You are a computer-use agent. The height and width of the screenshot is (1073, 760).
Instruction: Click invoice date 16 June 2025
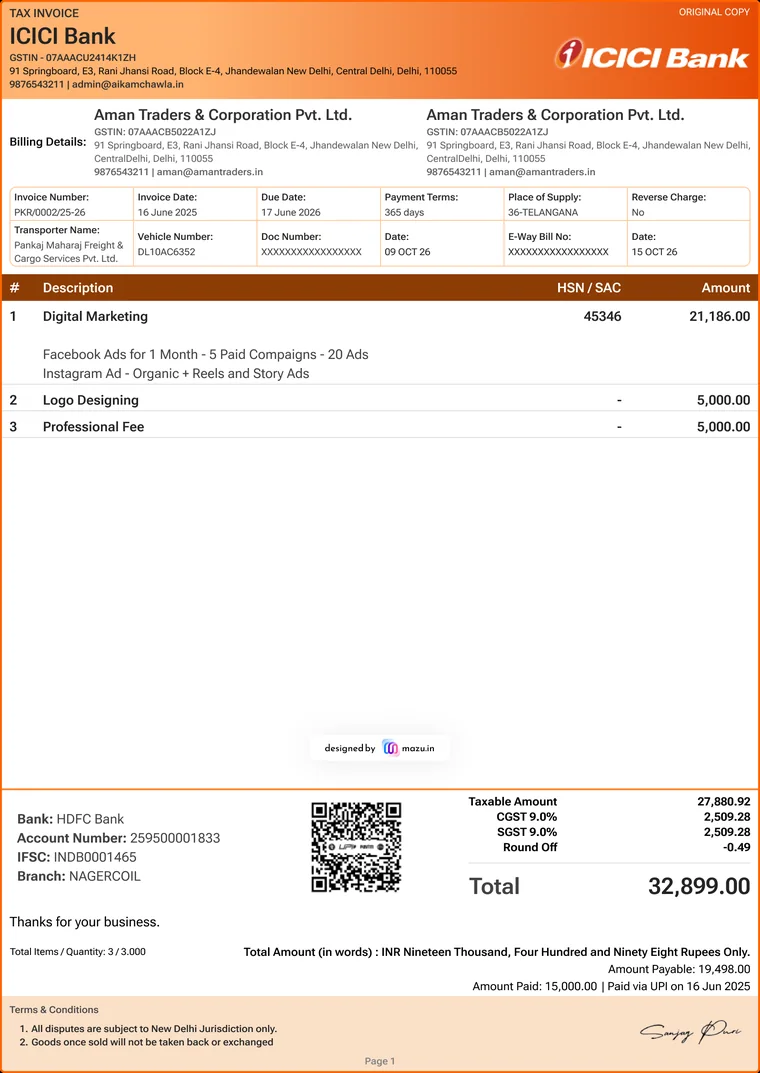click(167, 212)
